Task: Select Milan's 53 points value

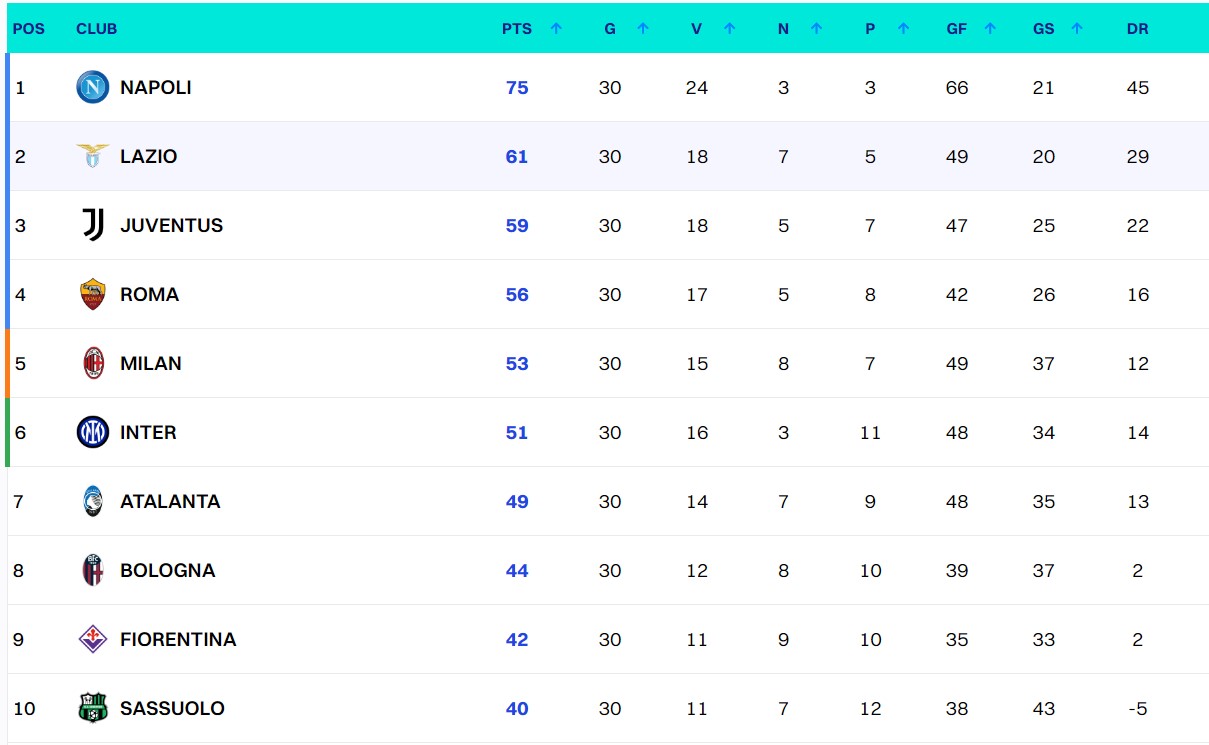Action: [517, 363]
